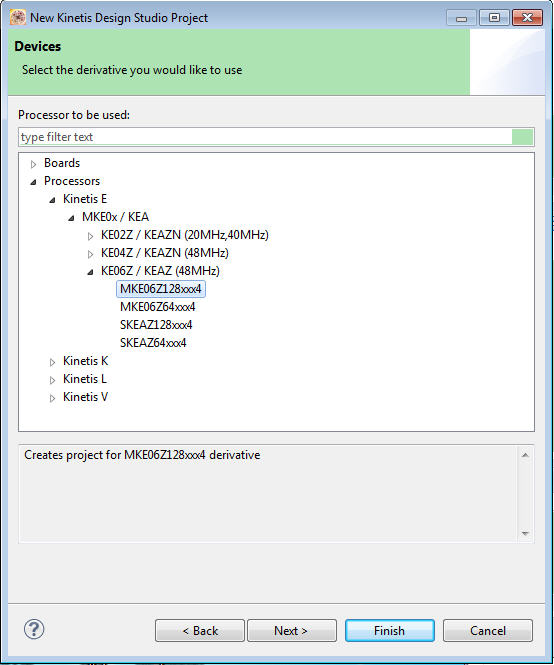Image resolution: width=554 pixels, height=665 pixels.
Task: Expand the Kinetis V node
Action: point(52,398)
